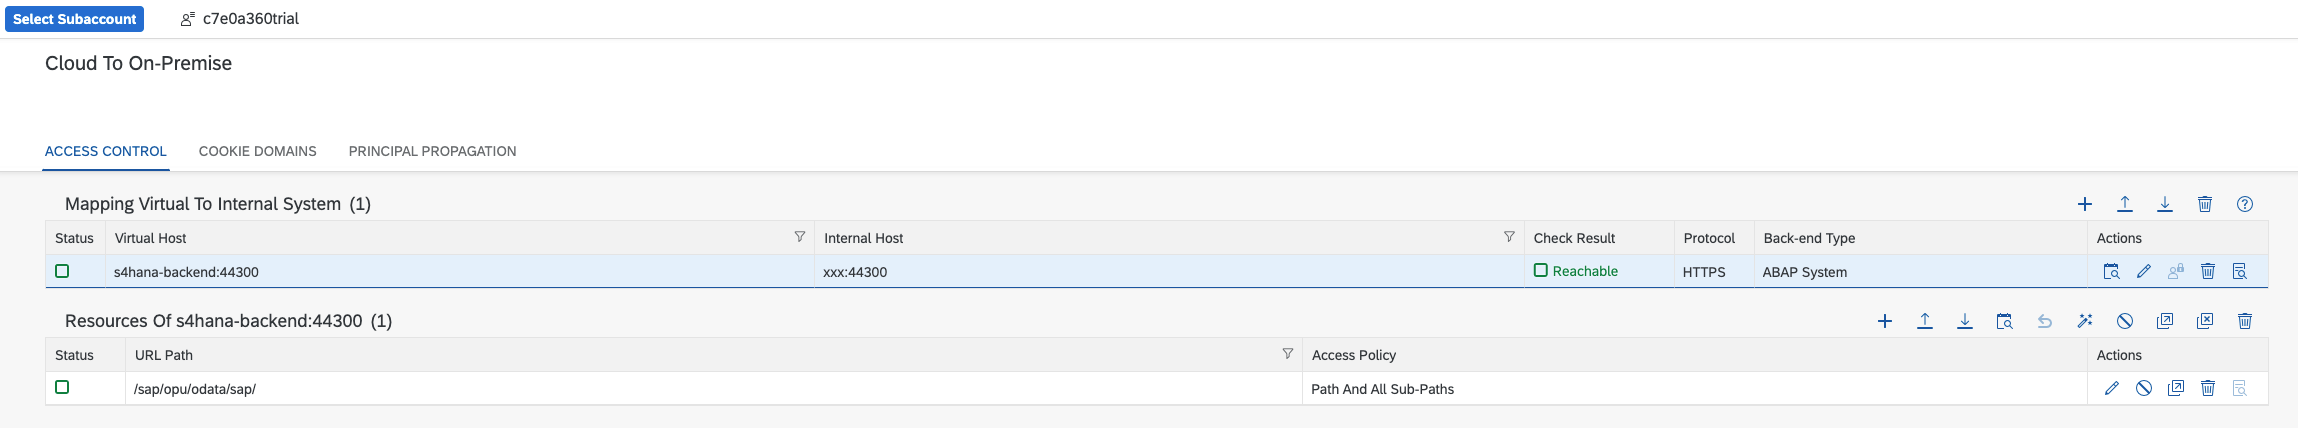Delete all resources using toolbar trash icon
Viewport: 2298px width, 428px height.
(2244, 321)
